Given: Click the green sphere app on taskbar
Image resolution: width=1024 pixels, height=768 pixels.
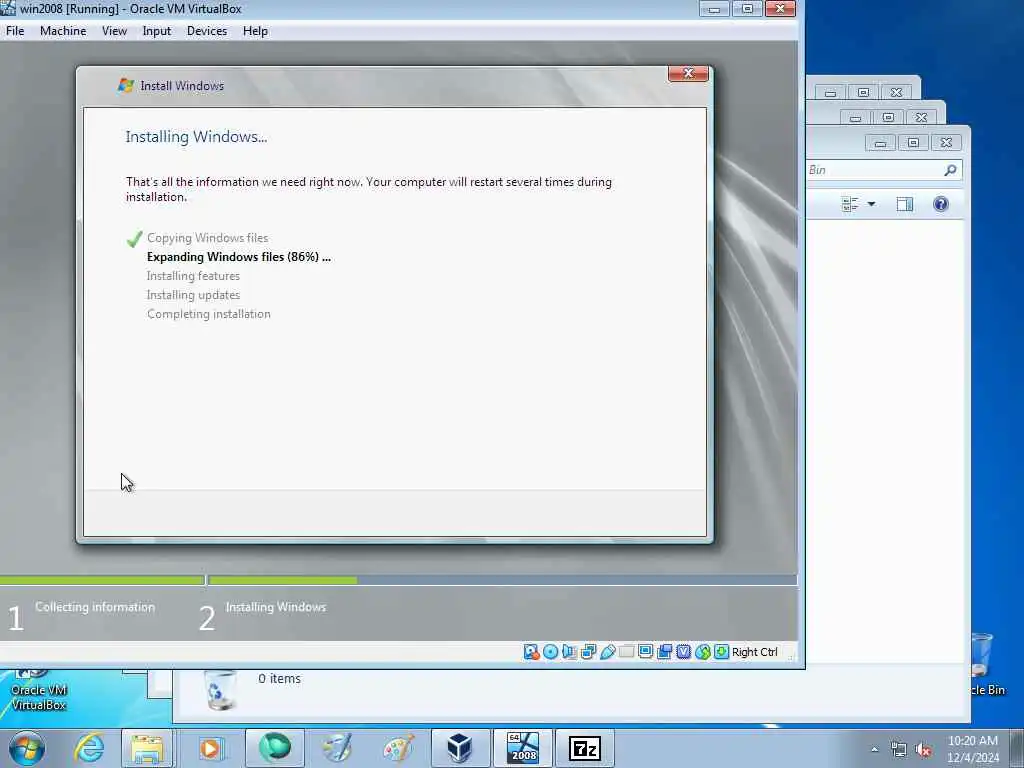Looking at the screenshot, I should pyautogui.click(x=275, y=748).
